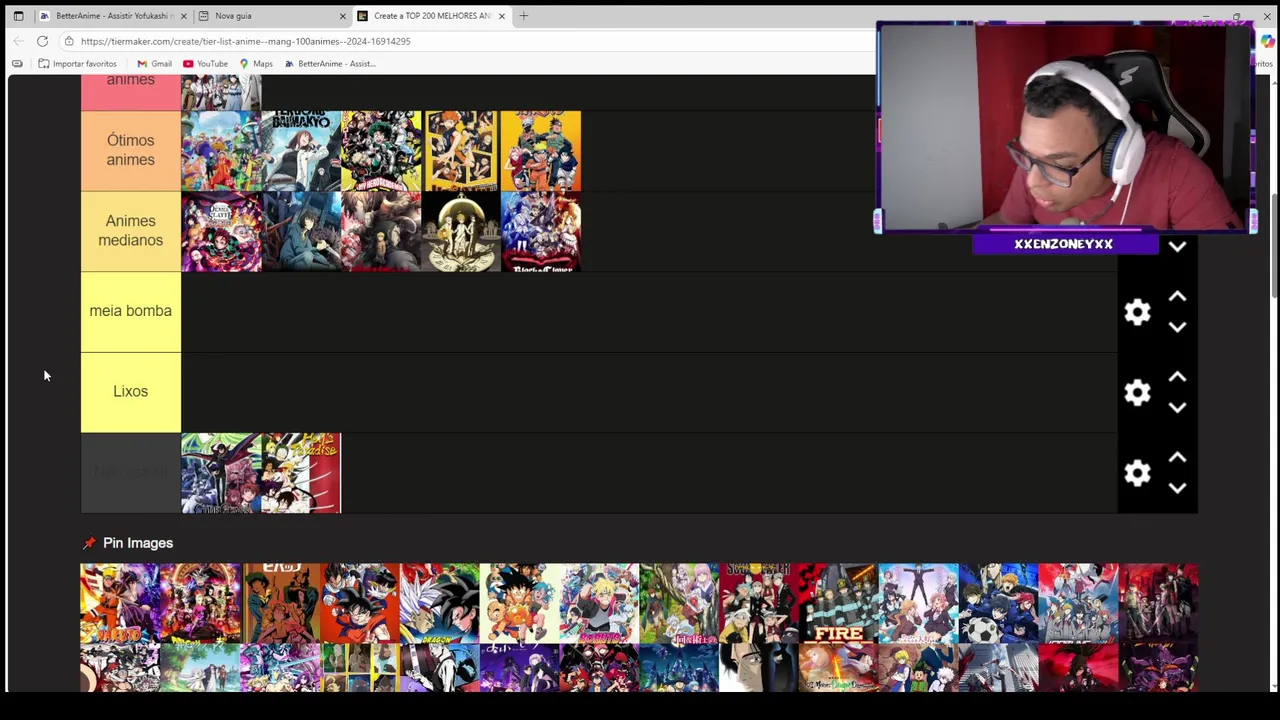Close the Create a TOP 200 MELHORES tab
The height and width of the screenshot is (720, 1280).
pyautogui.click(x=501, y=16)
